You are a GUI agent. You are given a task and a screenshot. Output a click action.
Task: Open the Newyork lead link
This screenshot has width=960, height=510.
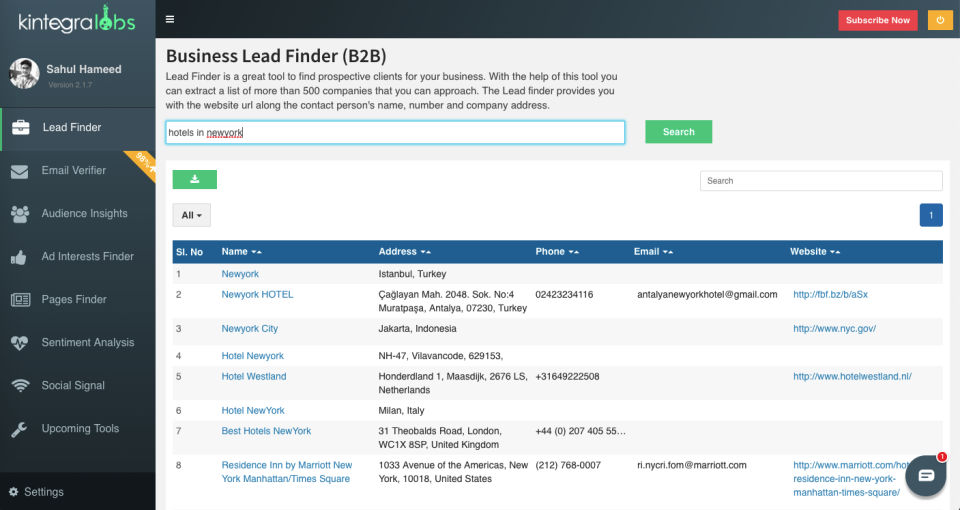[x=240, y=274]
